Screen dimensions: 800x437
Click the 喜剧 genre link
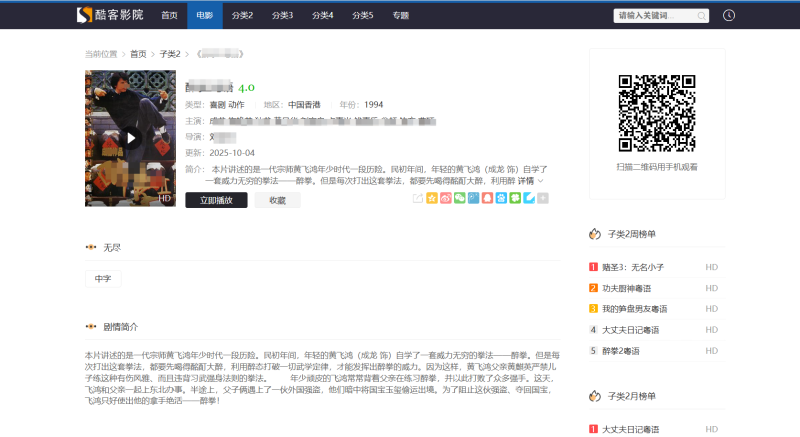[217, 105]
